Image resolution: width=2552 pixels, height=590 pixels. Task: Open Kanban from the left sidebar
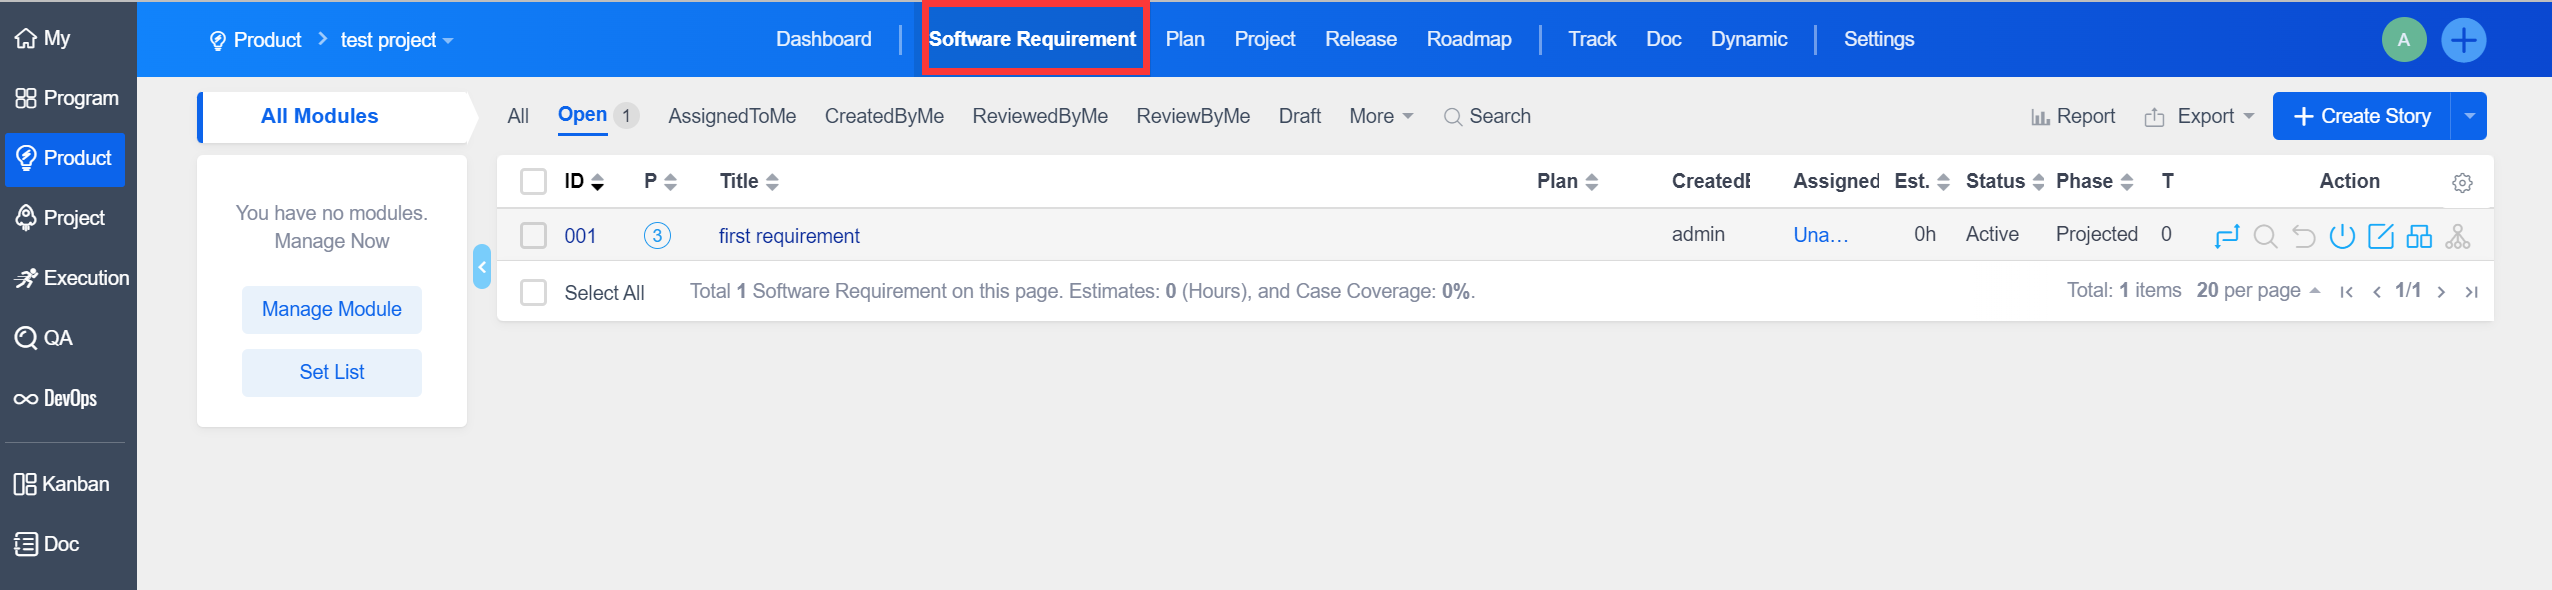point(62,484)
